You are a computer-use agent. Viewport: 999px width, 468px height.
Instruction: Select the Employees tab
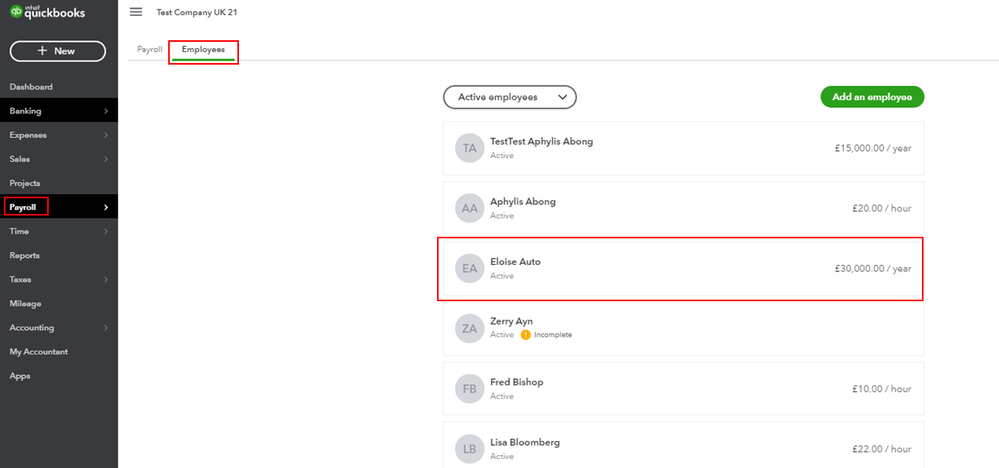click(x=203, y=49)
